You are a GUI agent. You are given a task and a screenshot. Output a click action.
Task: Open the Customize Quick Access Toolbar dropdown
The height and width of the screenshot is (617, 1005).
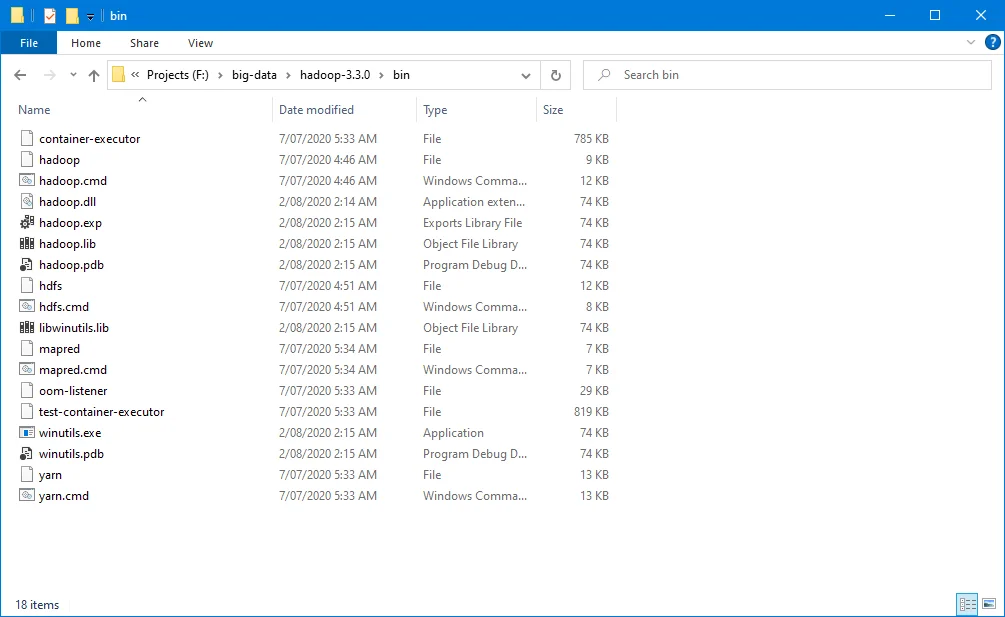pyautogui.click(x=90, y=16)
